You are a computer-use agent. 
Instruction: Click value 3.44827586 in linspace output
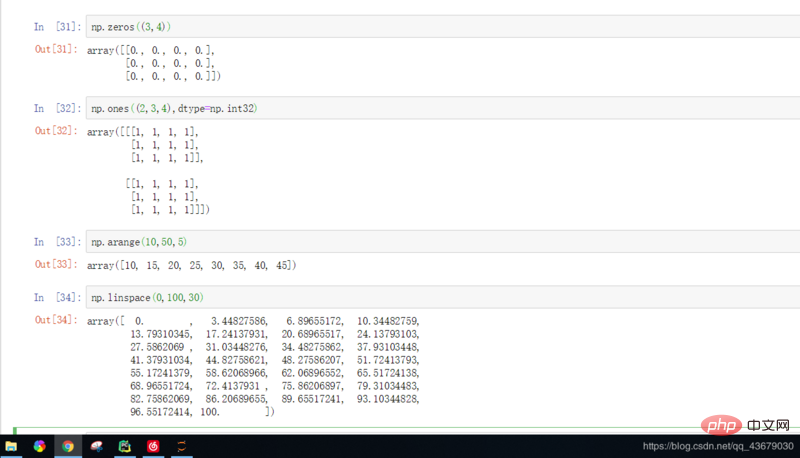click(238, 321)
